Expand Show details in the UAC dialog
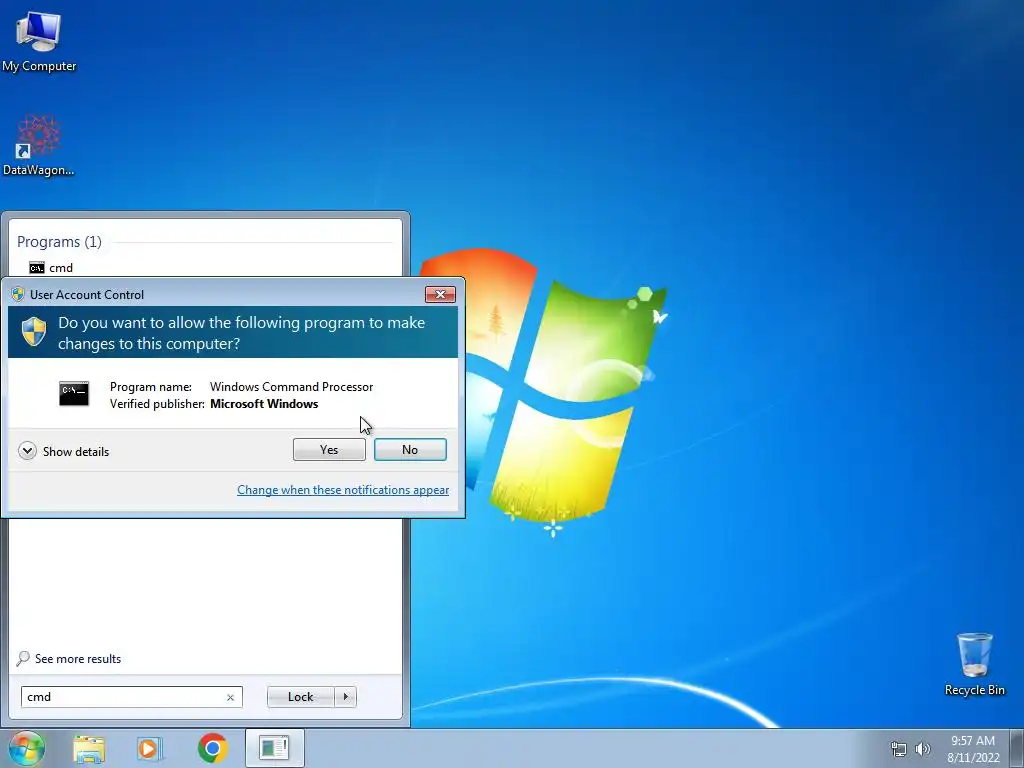This screenshot has height=768, width=1024. click(x=64, y=451)
